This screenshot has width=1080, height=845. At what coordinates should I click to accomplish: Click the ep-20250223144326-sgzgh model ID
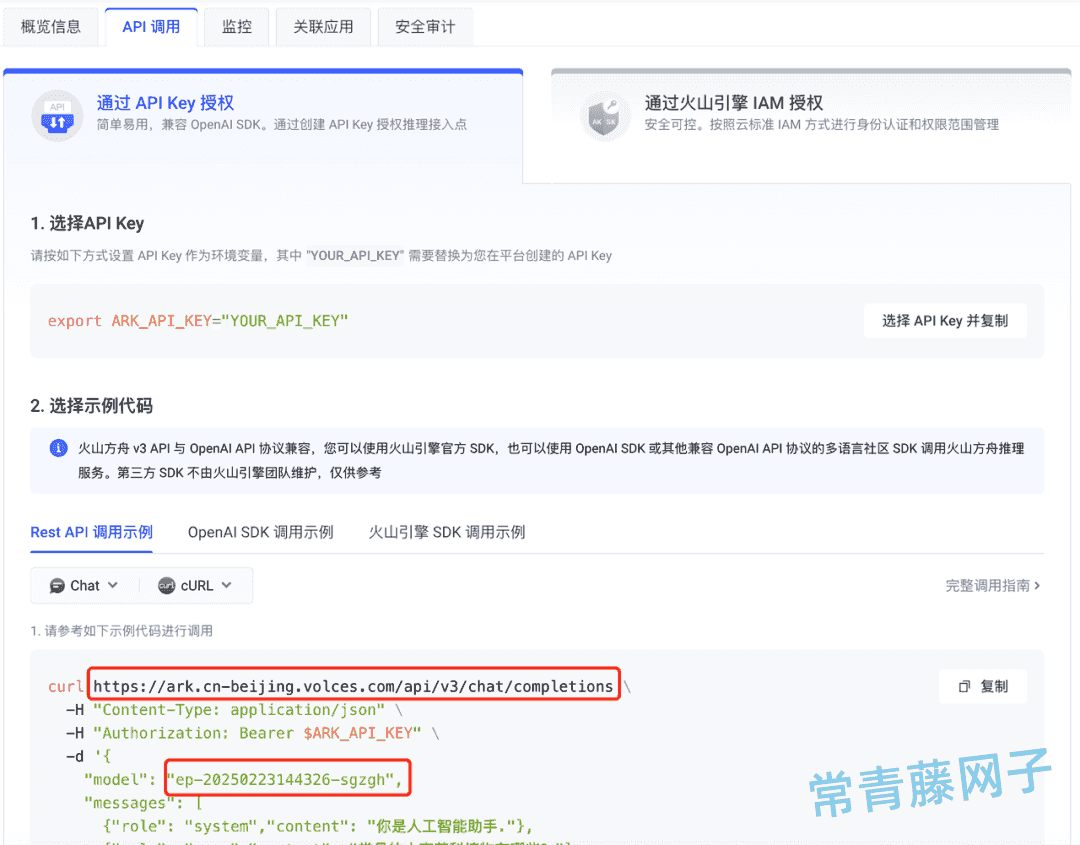(284, 780)
